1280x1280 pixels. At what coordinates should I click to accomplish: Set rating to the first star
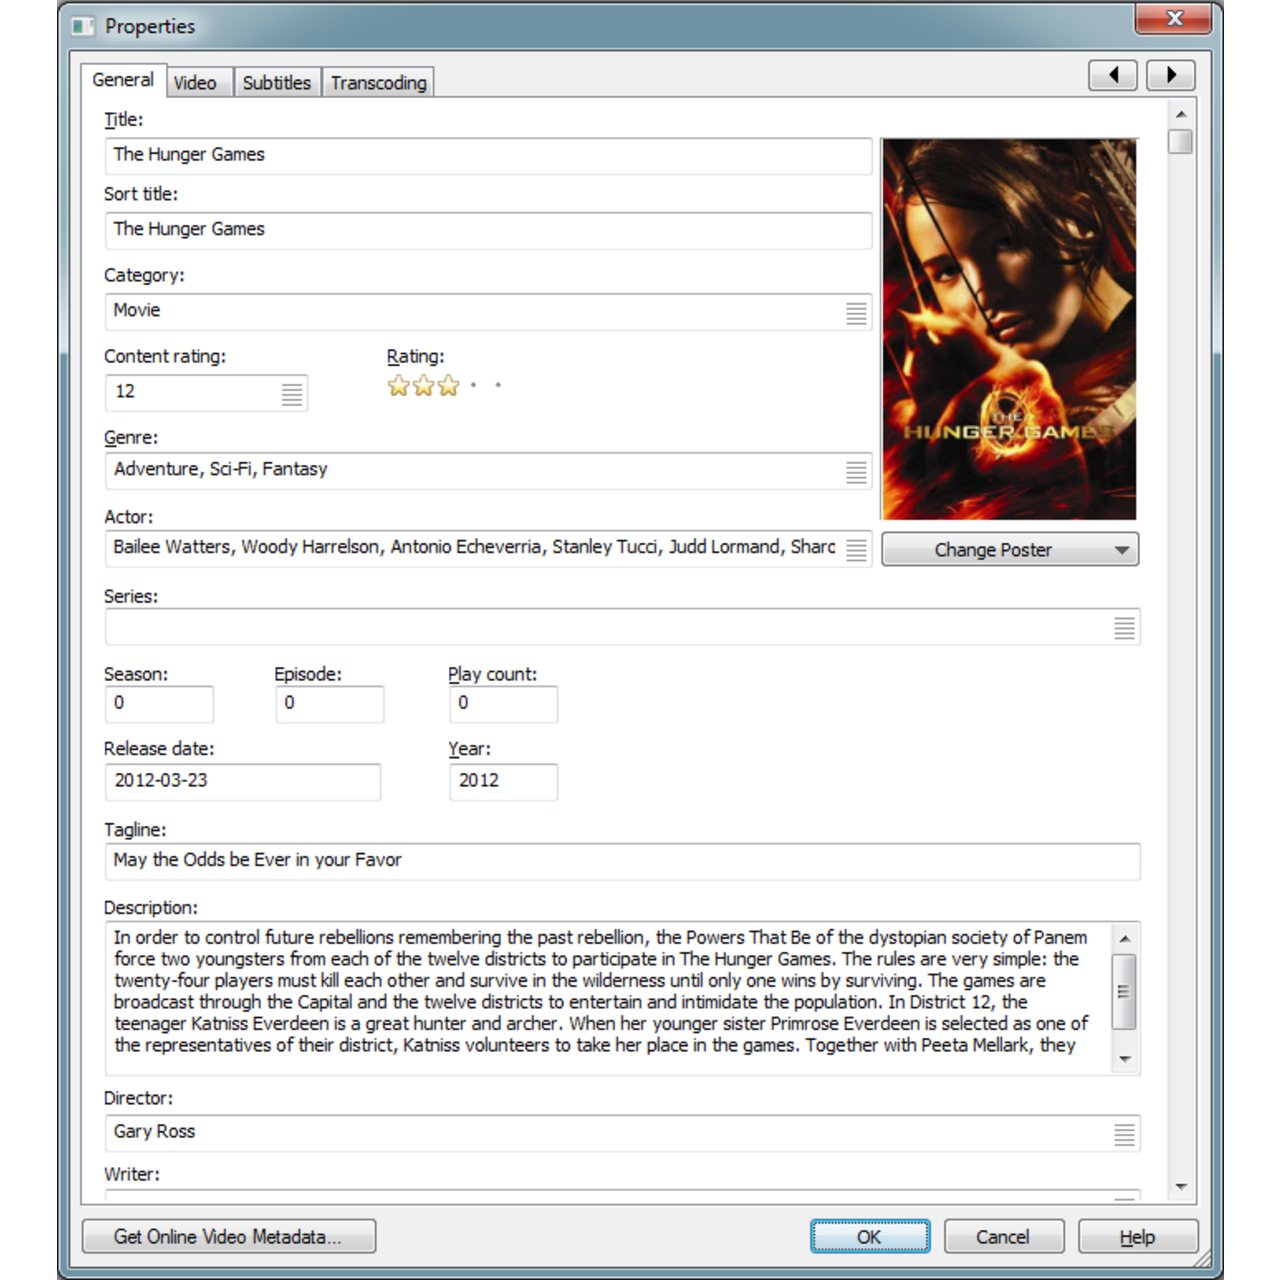tap(398, 386)
